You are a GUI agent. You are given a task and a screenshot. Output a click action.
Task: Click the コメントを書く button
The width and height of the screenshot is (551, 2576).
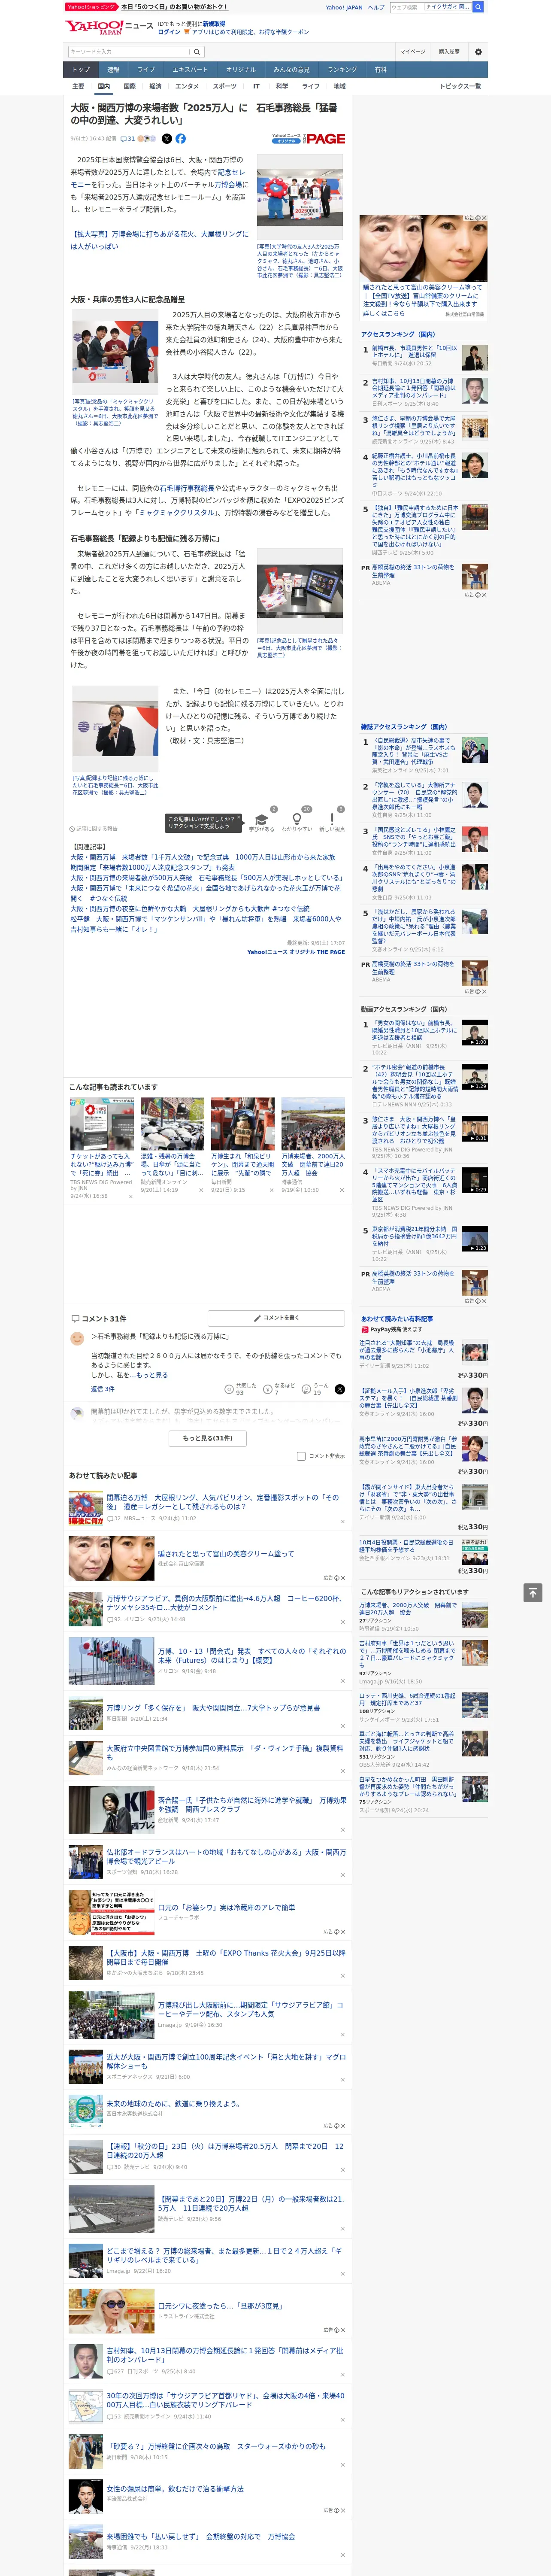(276, 1318)
